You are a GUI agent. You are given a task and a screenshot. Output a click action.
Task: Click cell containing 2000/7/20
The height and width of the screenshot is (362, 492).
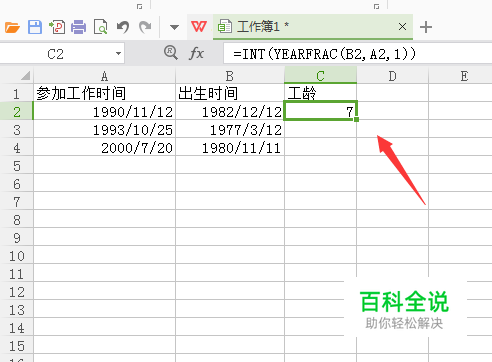click(x=104, y=147)
